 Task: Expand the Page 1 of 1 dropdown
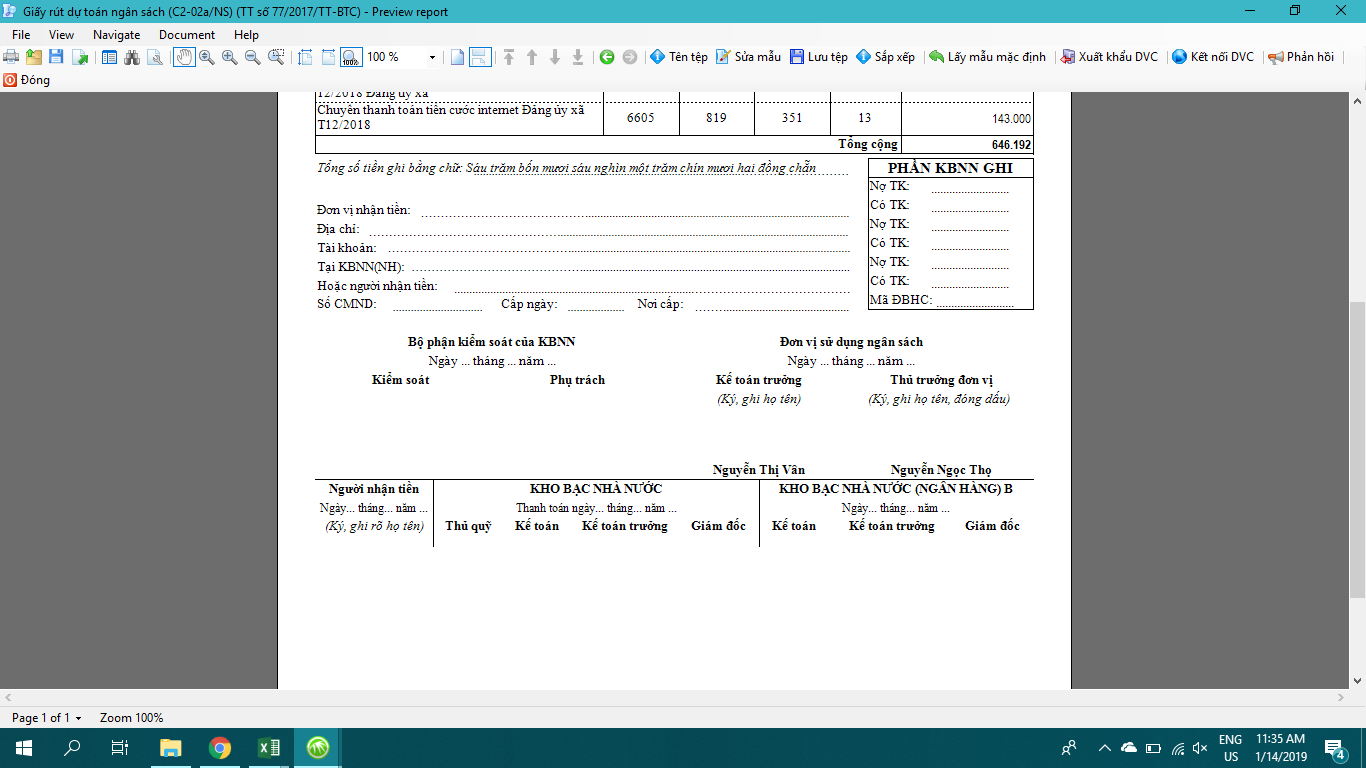(78, 718)
